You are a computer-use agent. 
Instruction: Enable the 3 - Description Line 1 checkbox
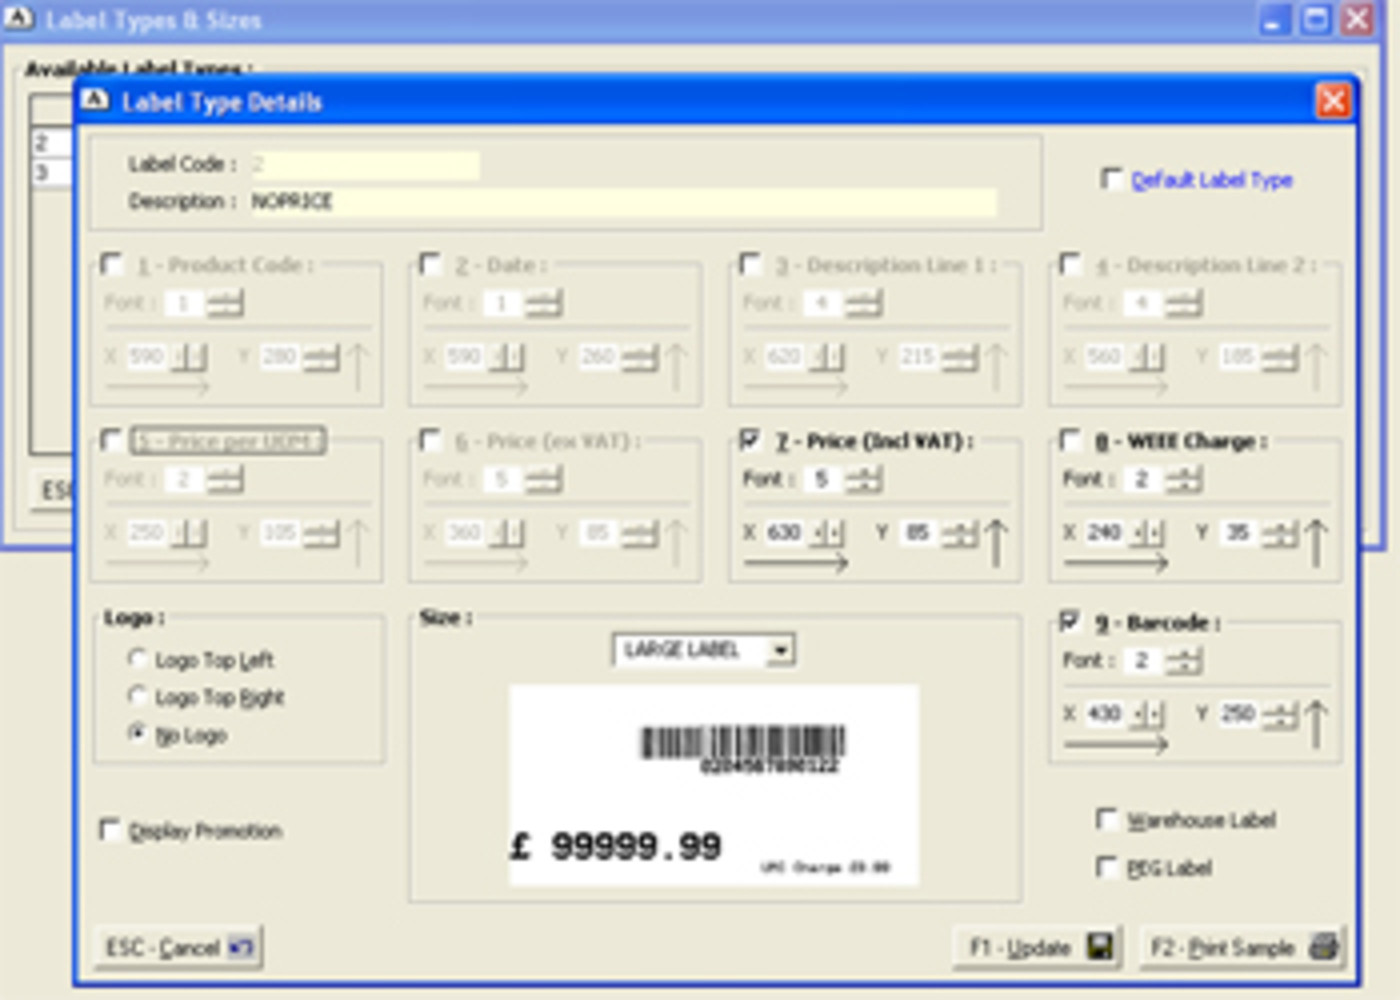click(x=750, y=264)
